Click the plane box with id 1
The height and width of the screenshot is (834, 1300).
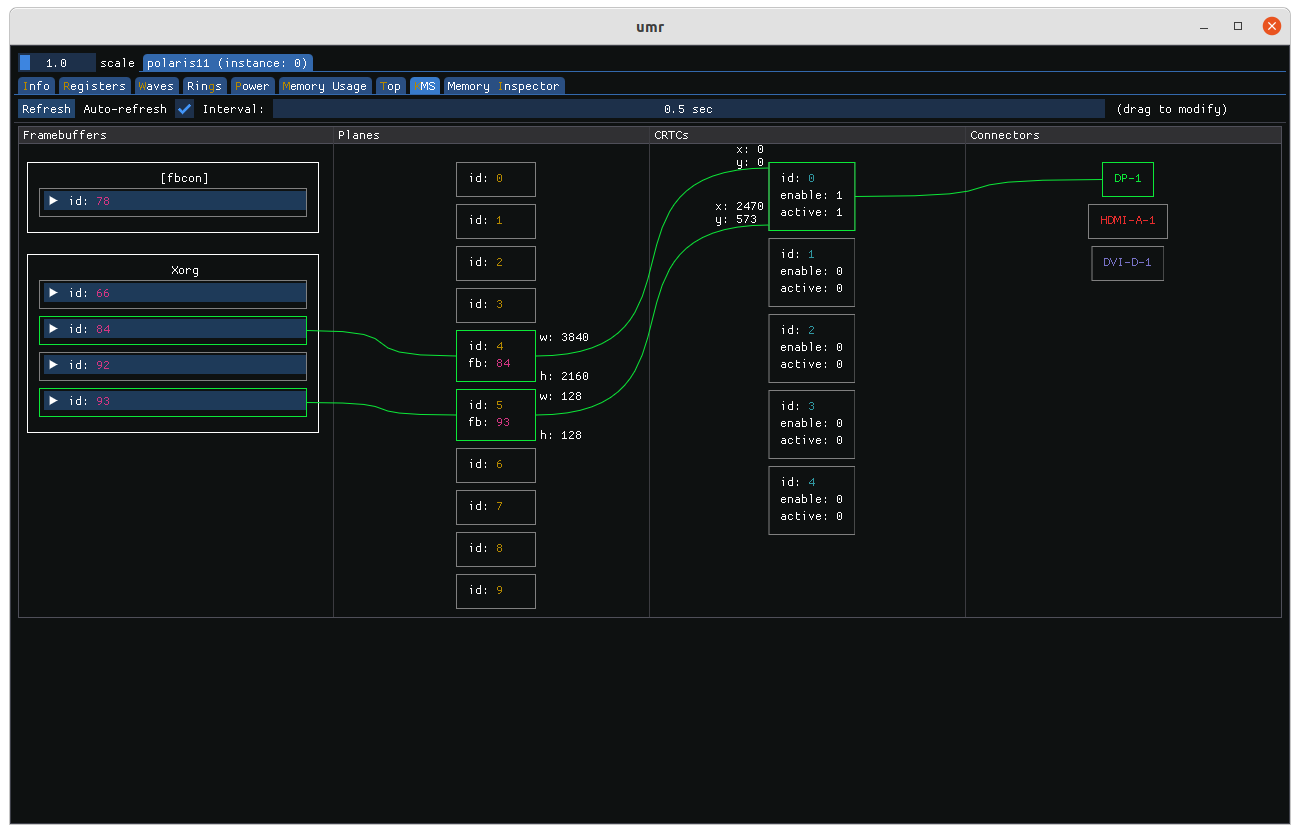tap(496, 221)
